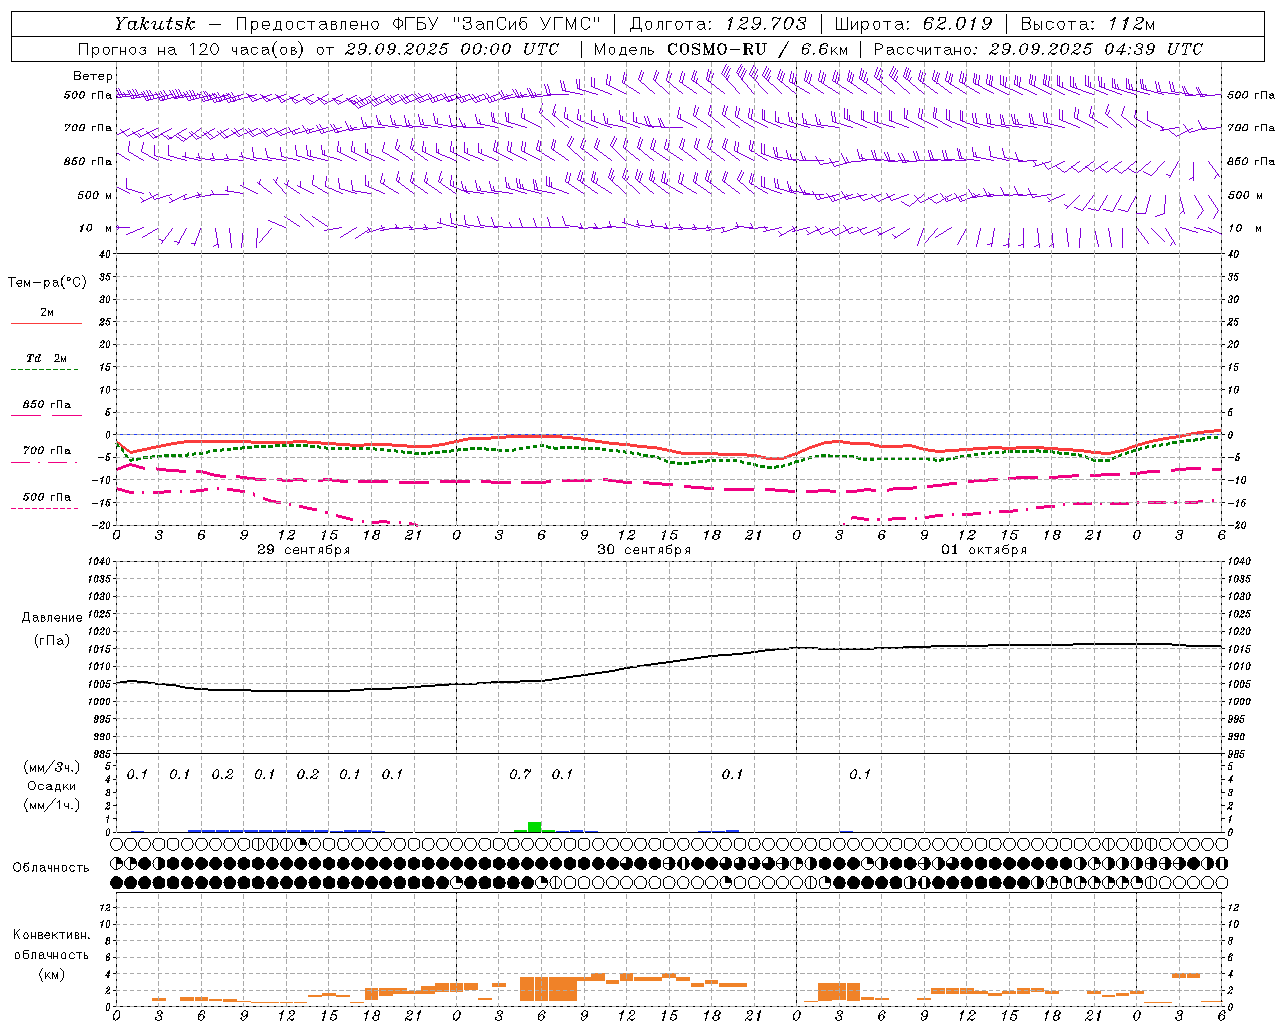Screen dimensions: 1280x1024
Task: Select the Тем-ра(°C) temperature axis title
Action: point(47,283)
